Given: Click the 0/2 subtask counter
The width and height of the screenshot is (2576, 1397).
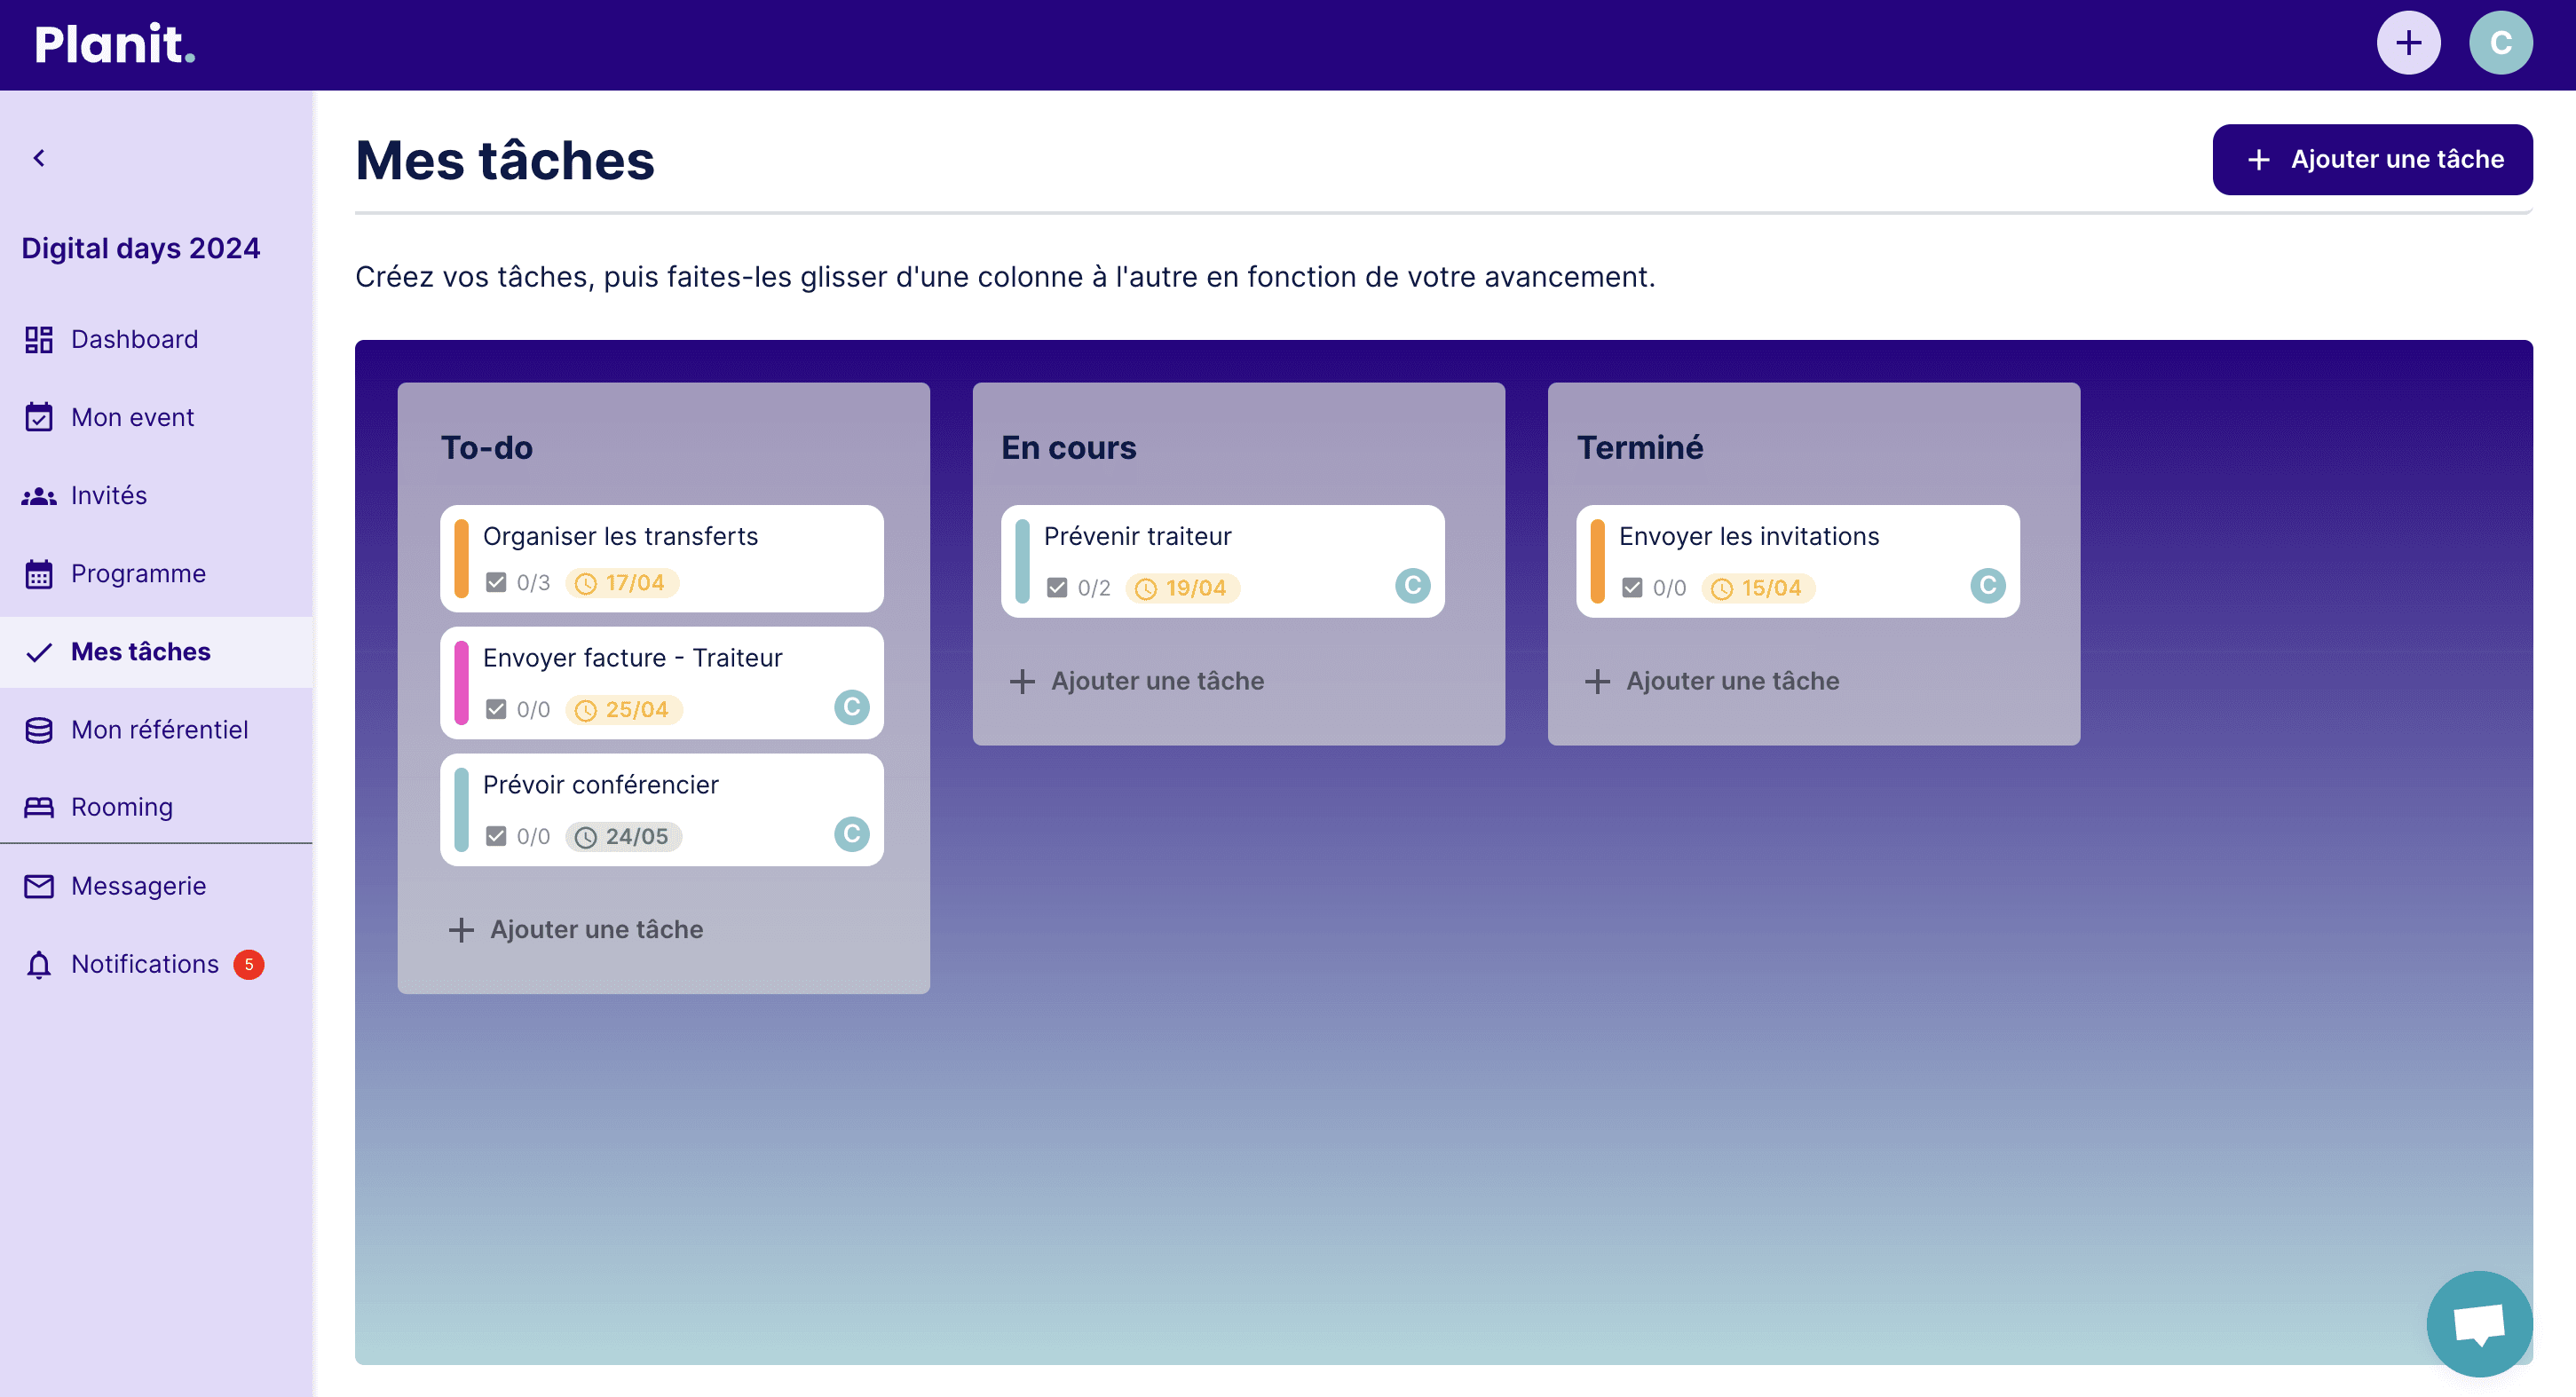Looking at the screenshot, I should click(1094, 588).
